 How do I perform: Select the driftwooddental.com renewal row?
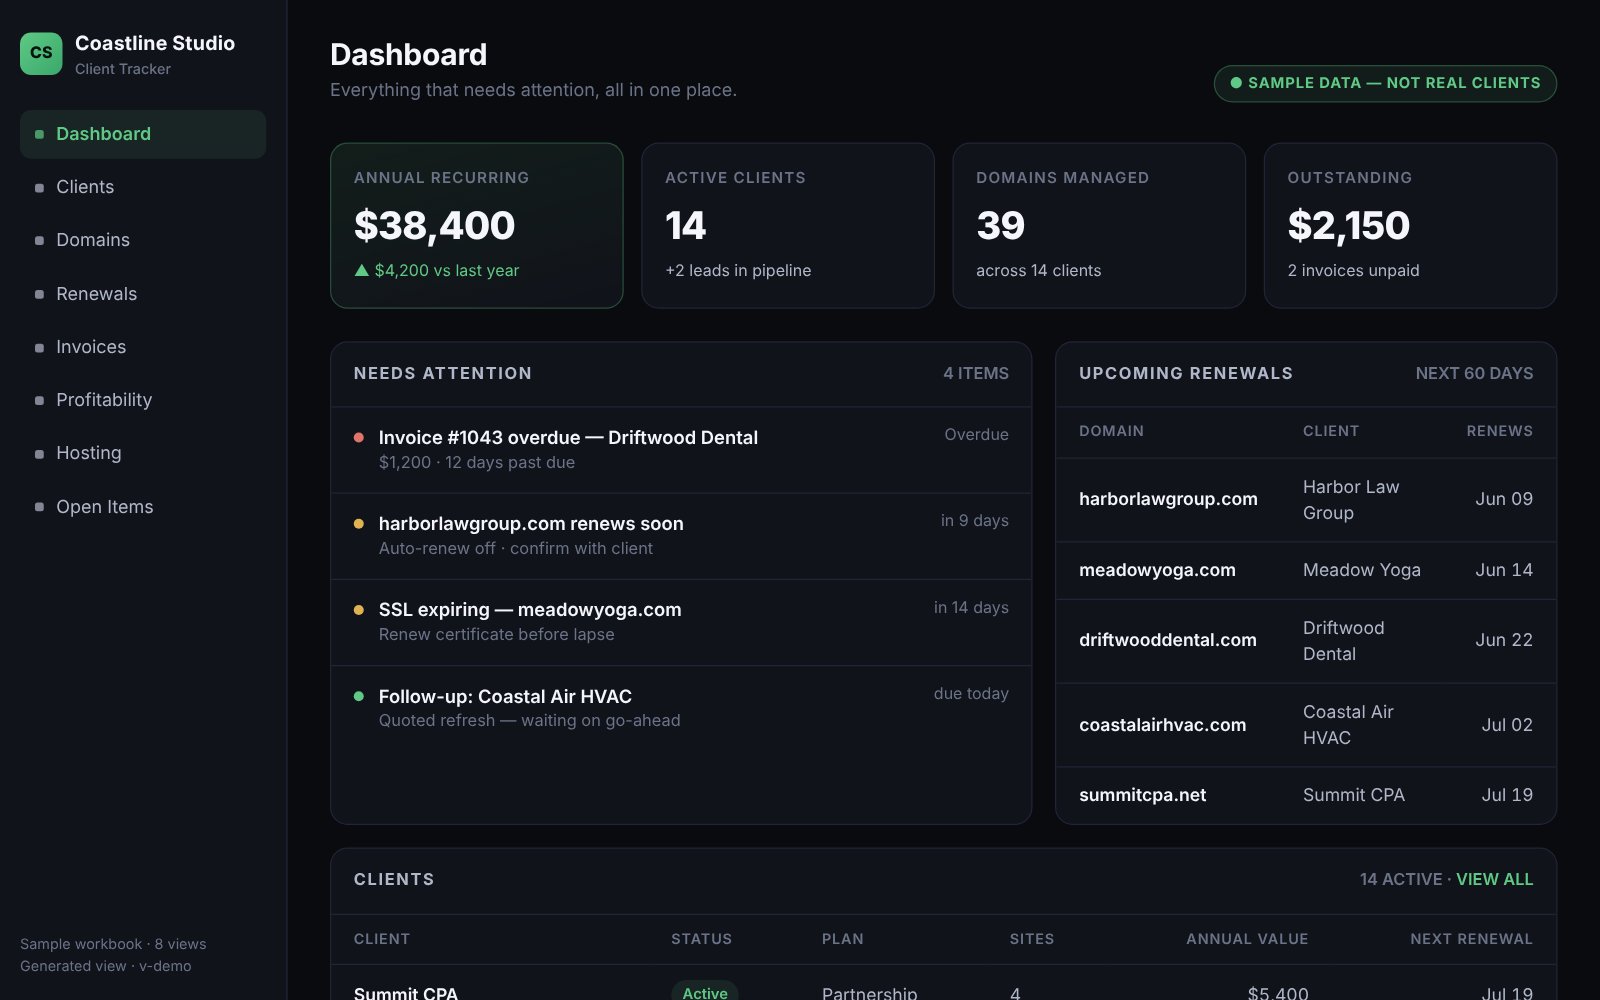[1306, 641]
